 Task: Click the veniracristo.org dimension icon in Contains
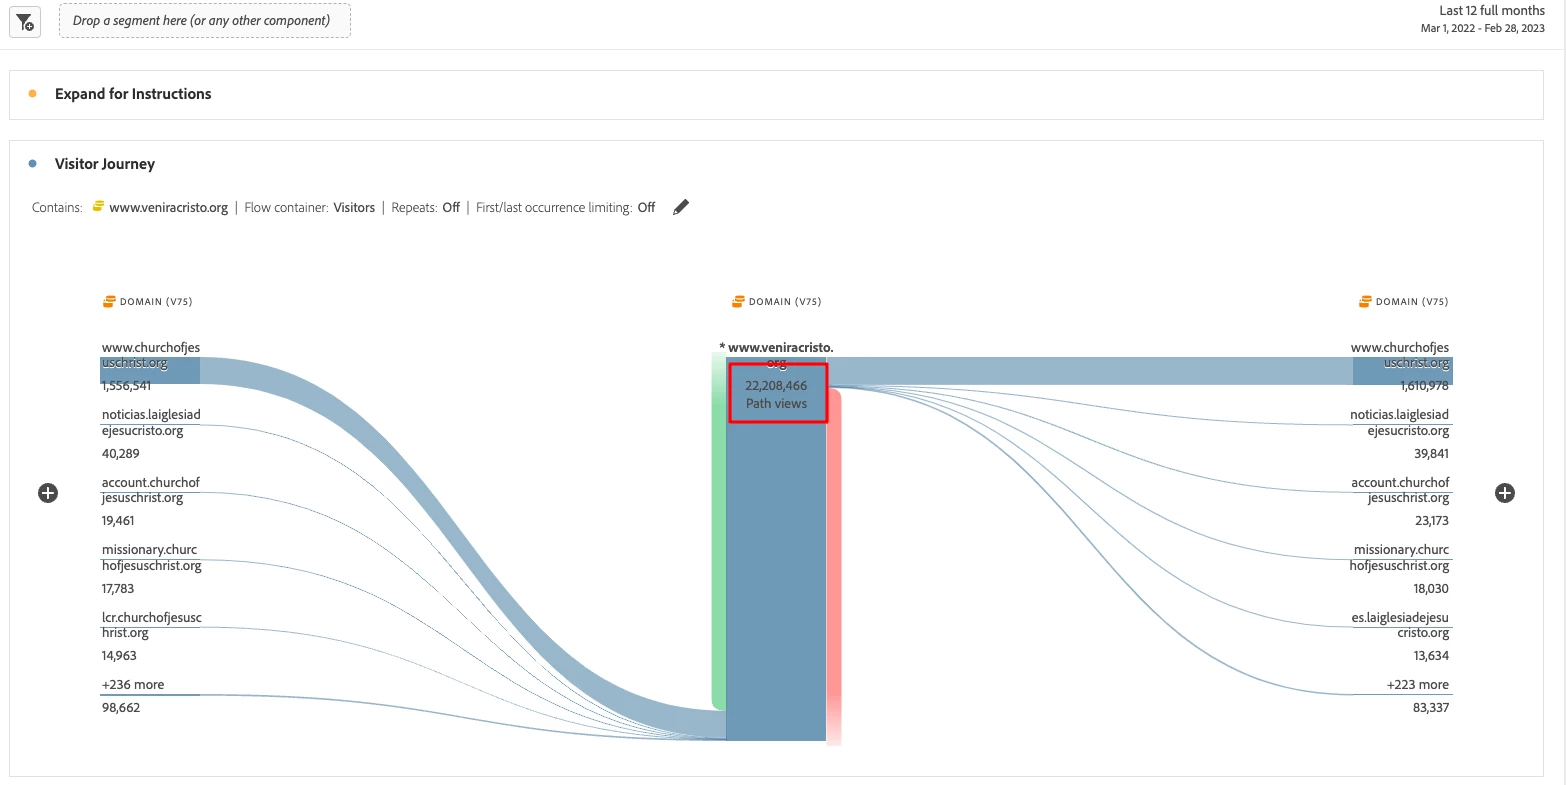coord(98,207)
